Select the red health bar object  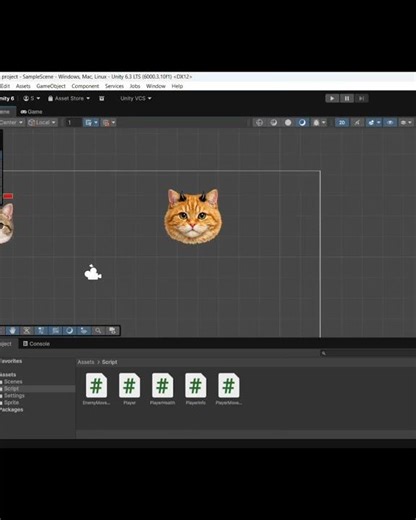[8, 196]
